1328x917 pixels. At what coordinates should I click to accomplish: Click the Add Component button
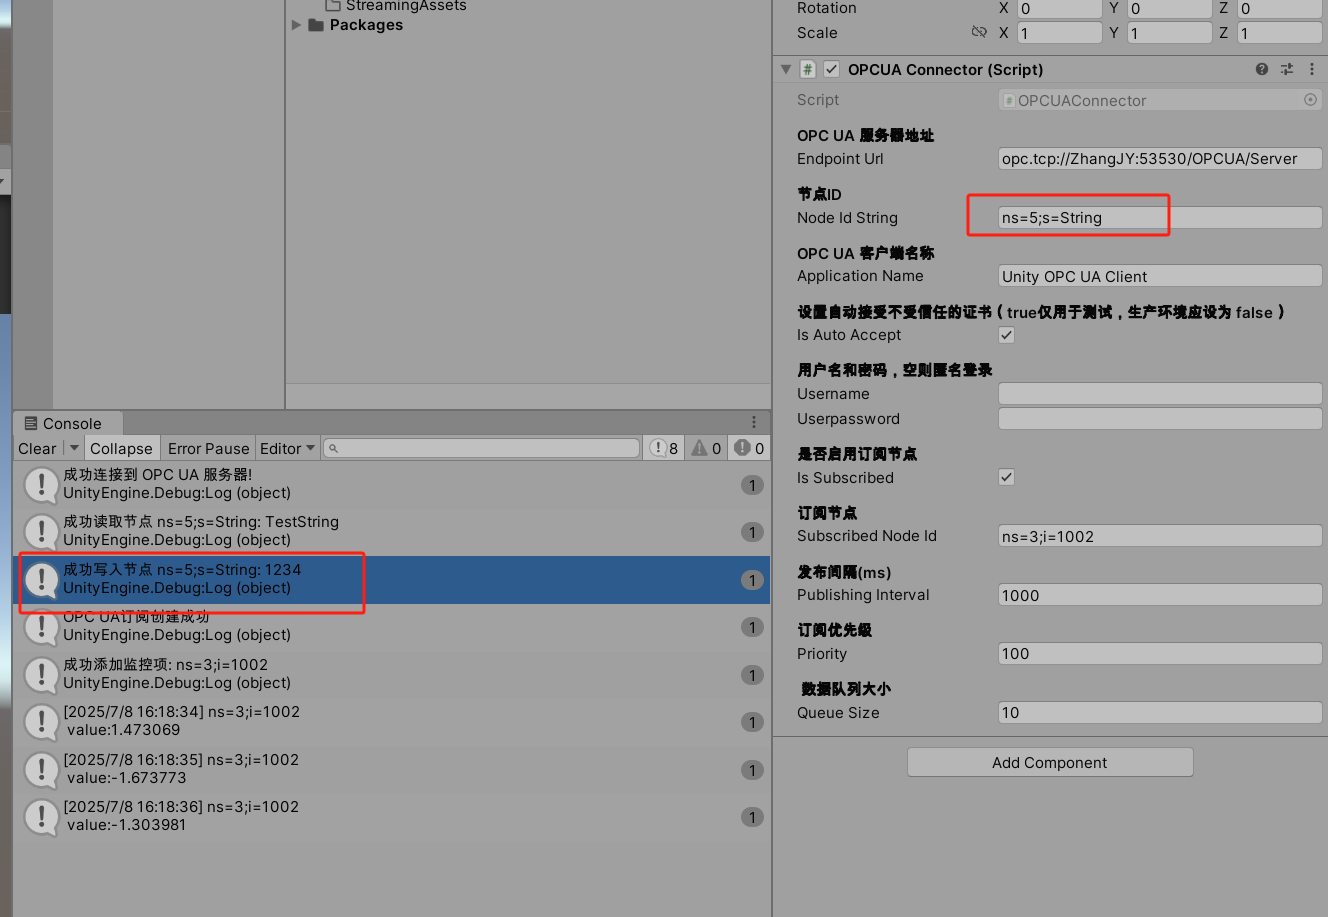click(1049, 762)
